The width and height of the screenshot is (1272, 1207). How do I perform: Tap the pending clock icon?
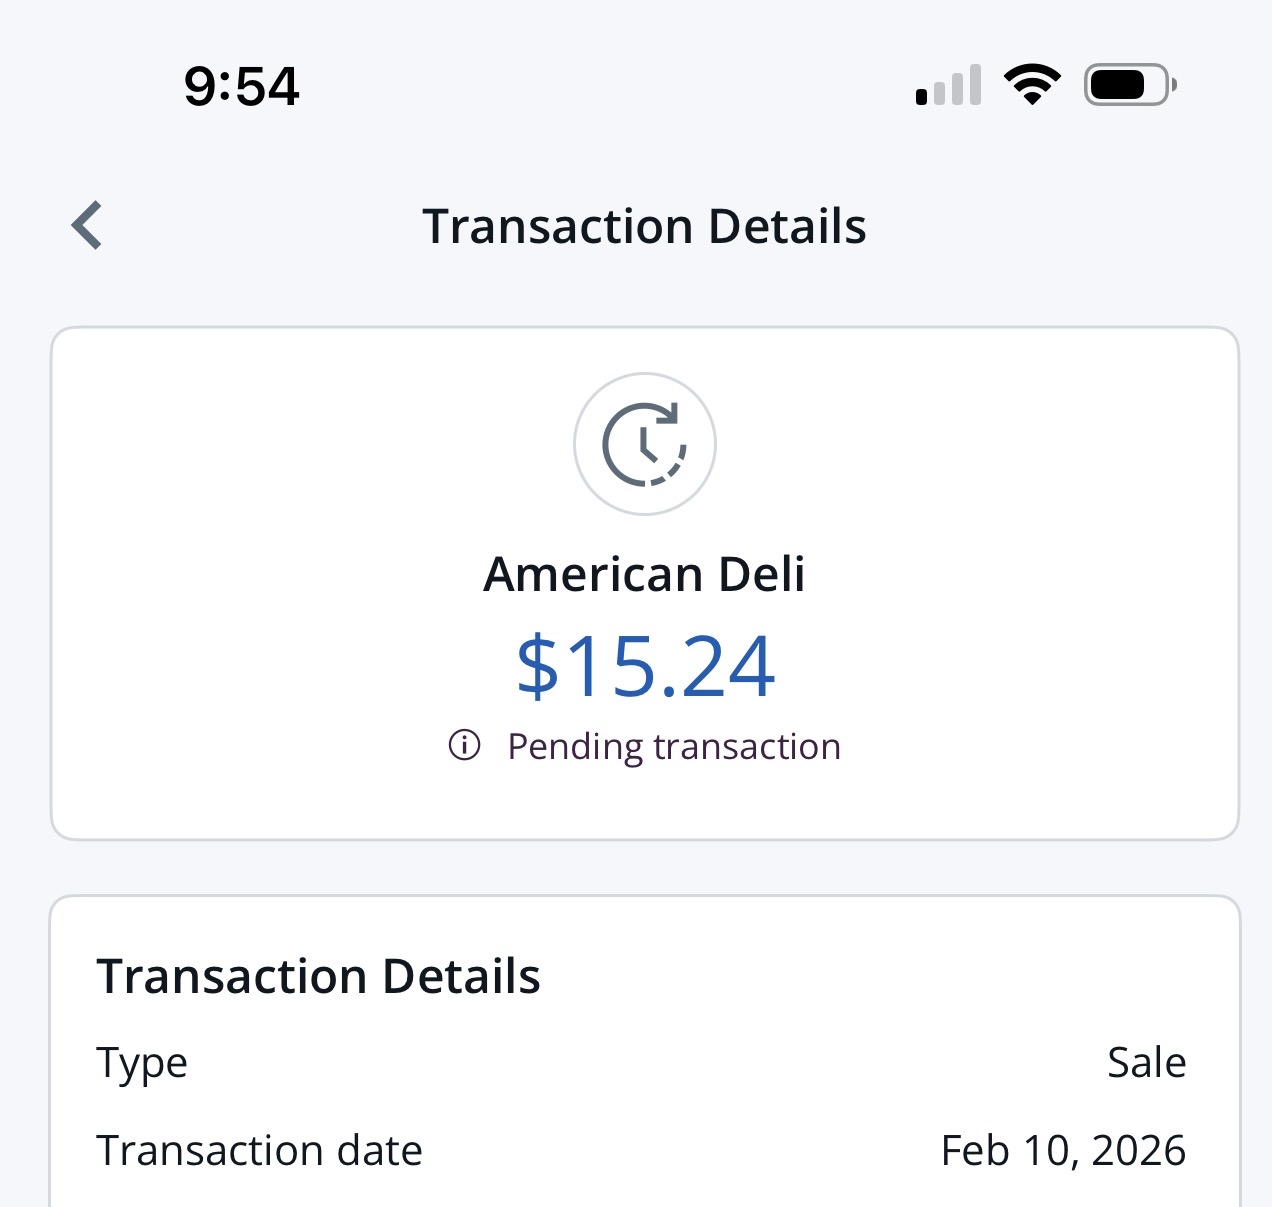point(645,444)
